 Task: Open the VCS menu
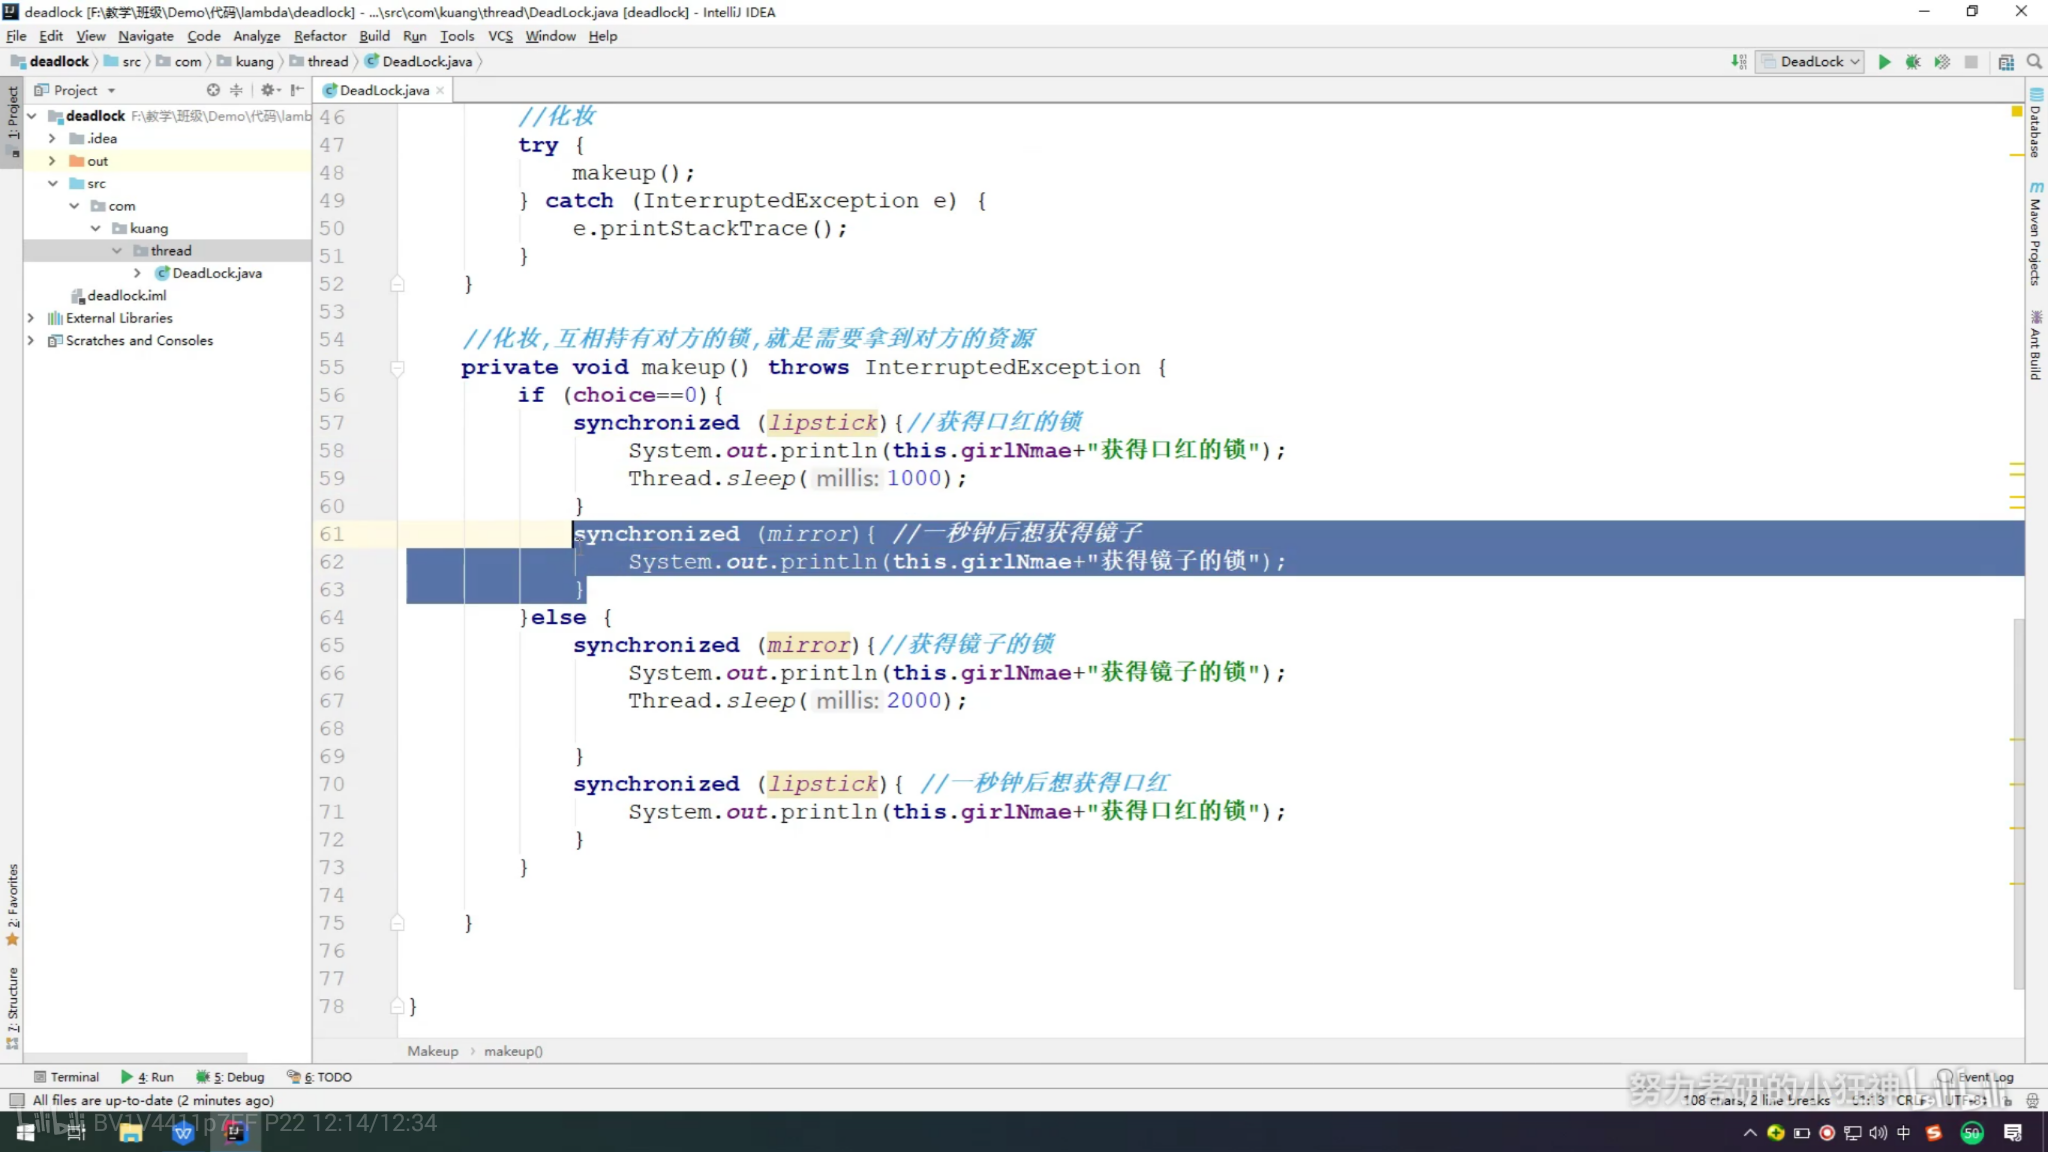(x=500, y=36)
